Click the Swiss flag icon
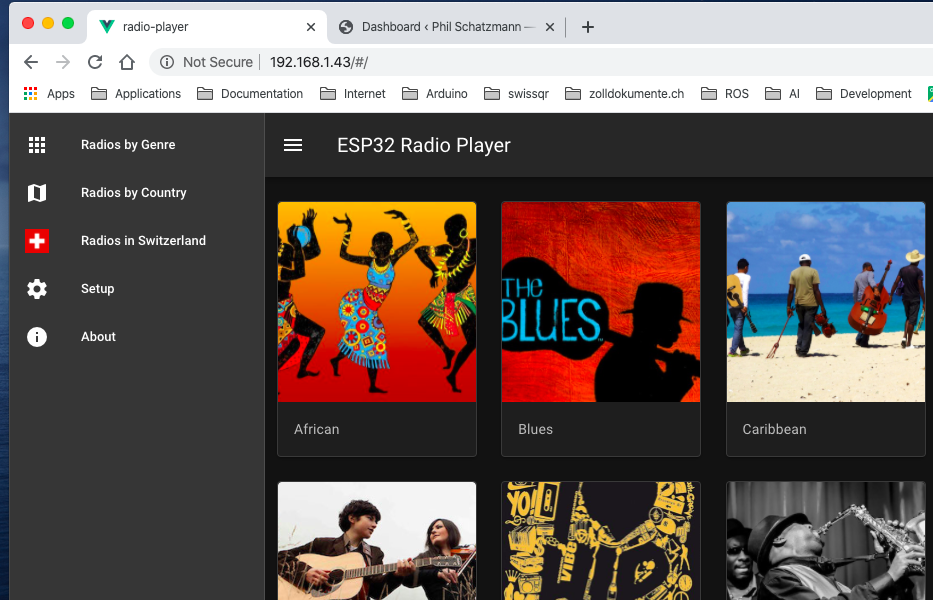 click(37, 241)
